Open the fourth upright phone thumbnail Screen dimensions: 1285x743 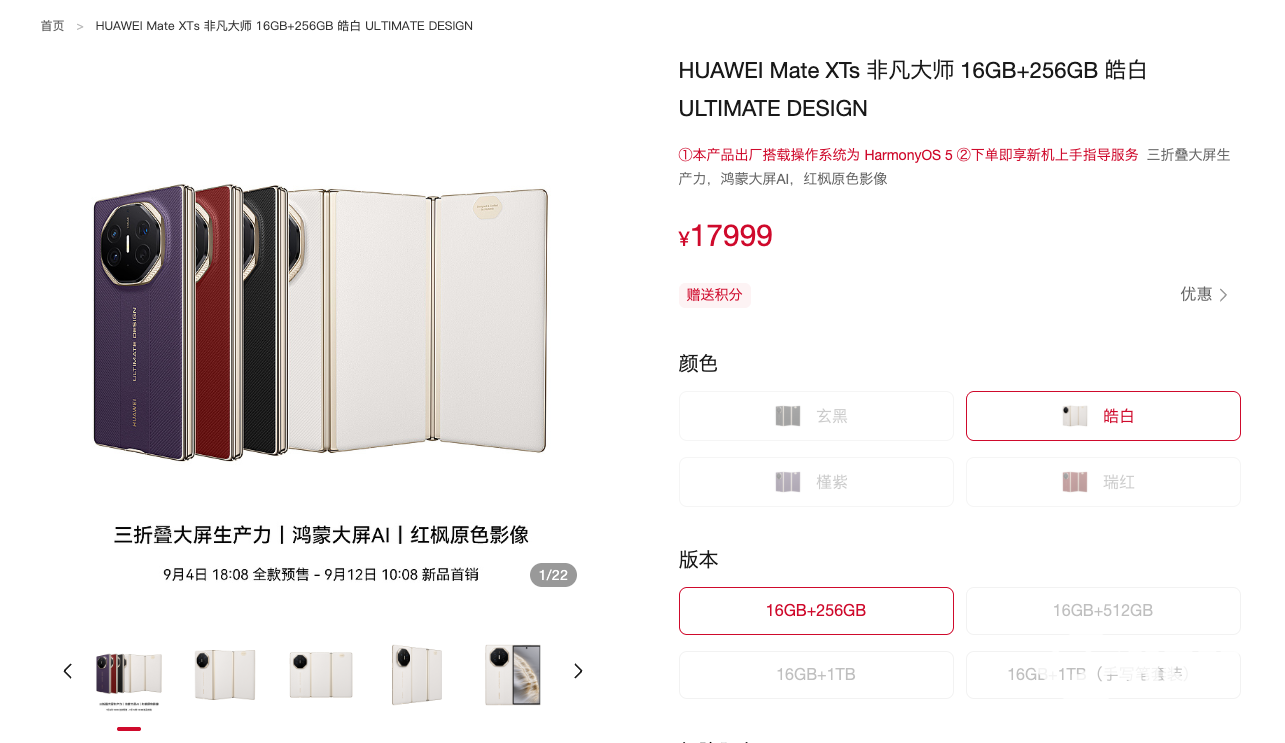point(417,676)
